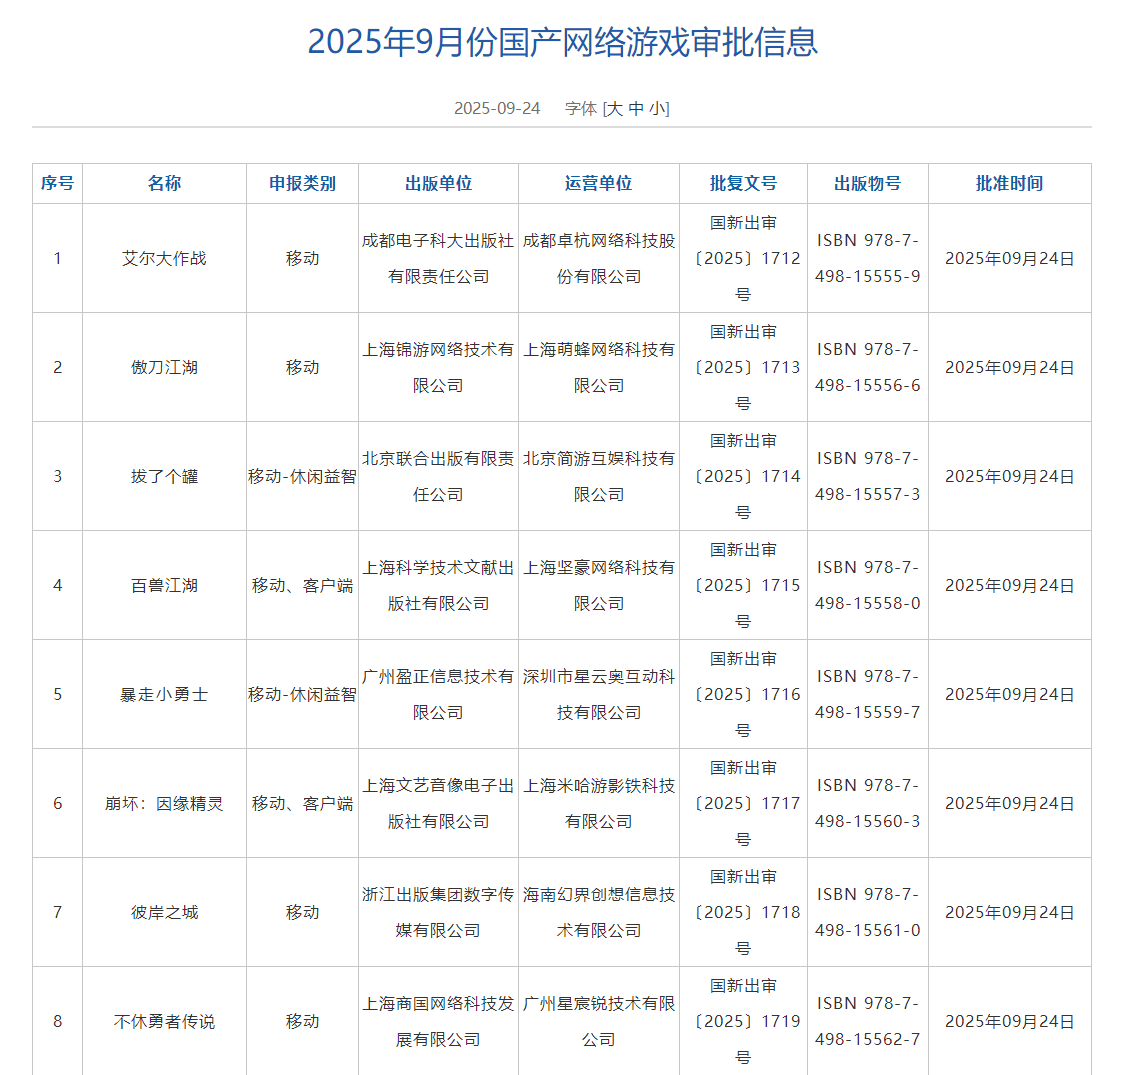Click the ISBN cell ending in 15557-3
The height and width of the screenshot is (1075, 1129).
[x=867, y=476]
